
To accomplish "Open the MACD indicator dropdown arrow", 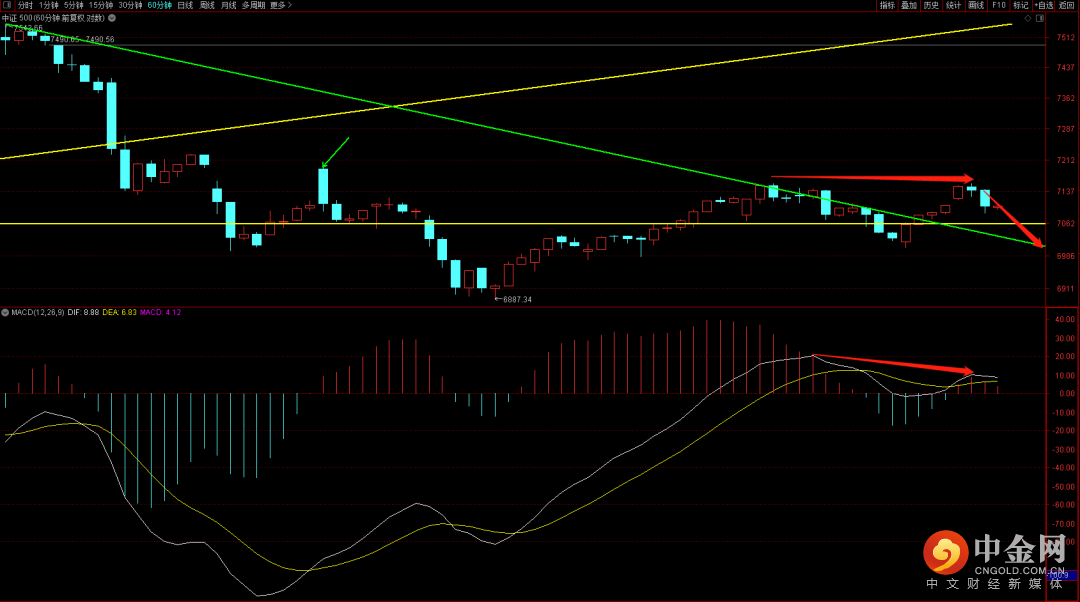I will coord(5,313).
